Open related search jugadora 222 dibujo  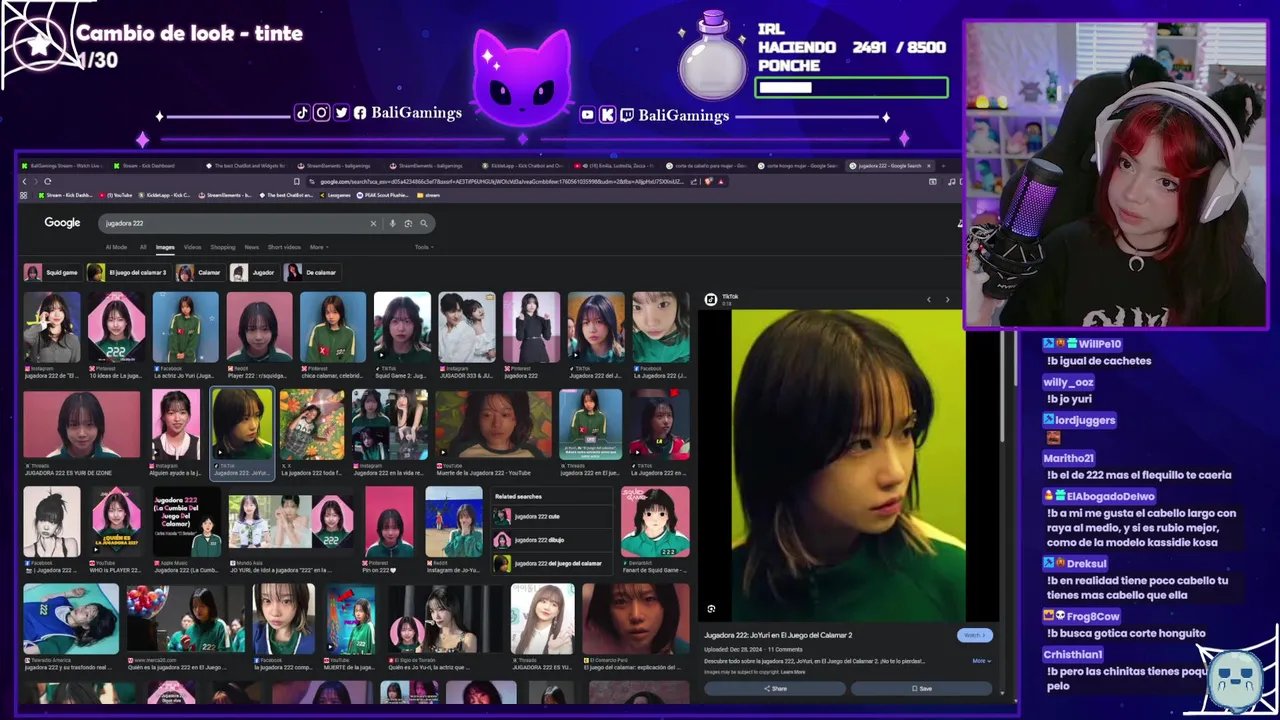tap(551, 540)
